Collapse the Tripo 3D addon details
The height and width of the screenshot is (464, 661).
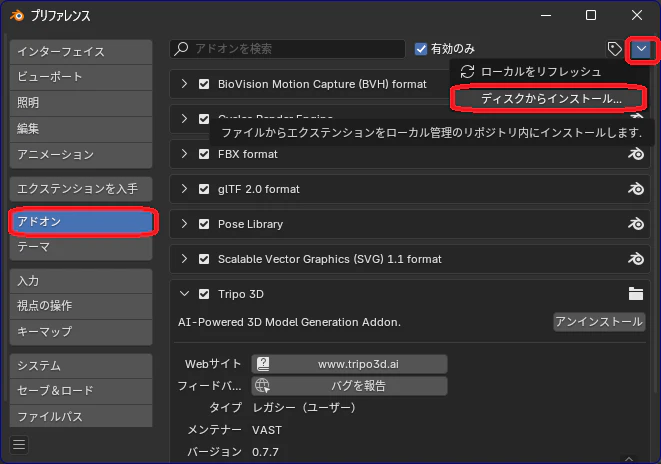[184, 294]
